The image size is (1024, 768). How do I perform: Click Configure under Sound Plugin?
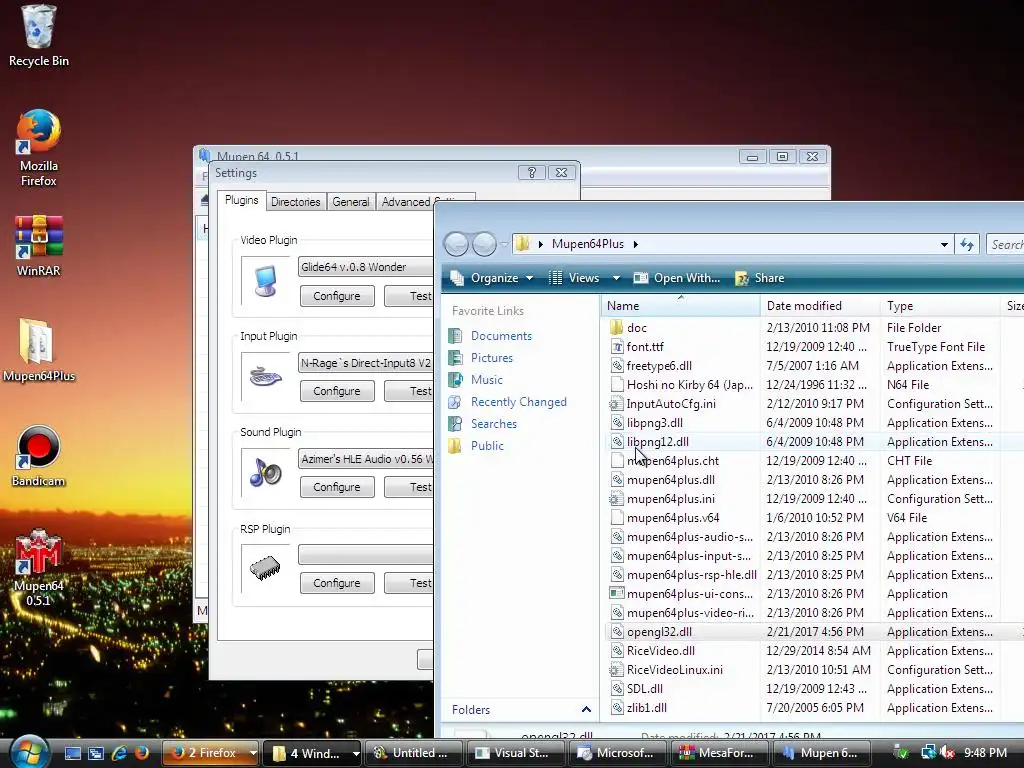point(337,487)
